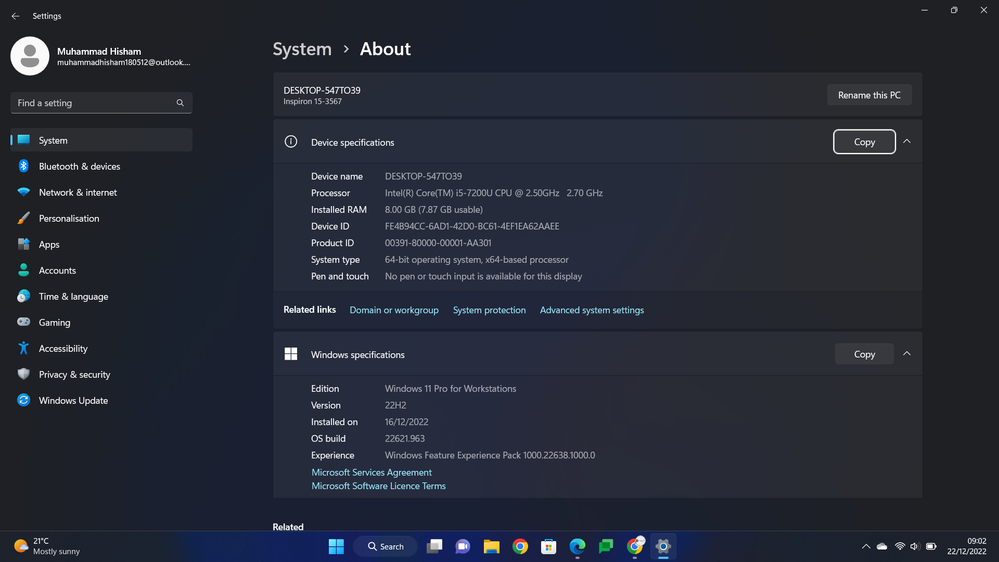Viewport: 999px width, 562px height.
Task: Click the search magnifier in Find a setting
Action: click(x=180, y=103)
